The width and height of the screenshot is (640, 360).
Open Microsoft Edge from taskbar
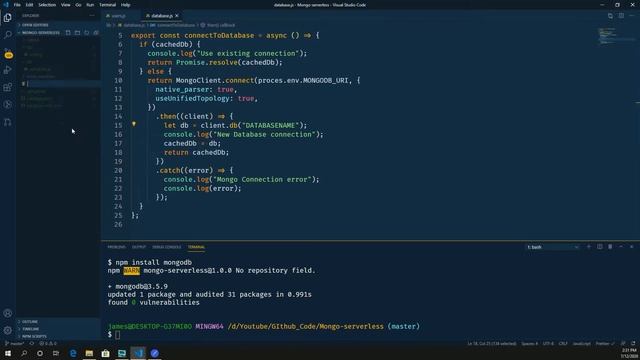(73, 353)
